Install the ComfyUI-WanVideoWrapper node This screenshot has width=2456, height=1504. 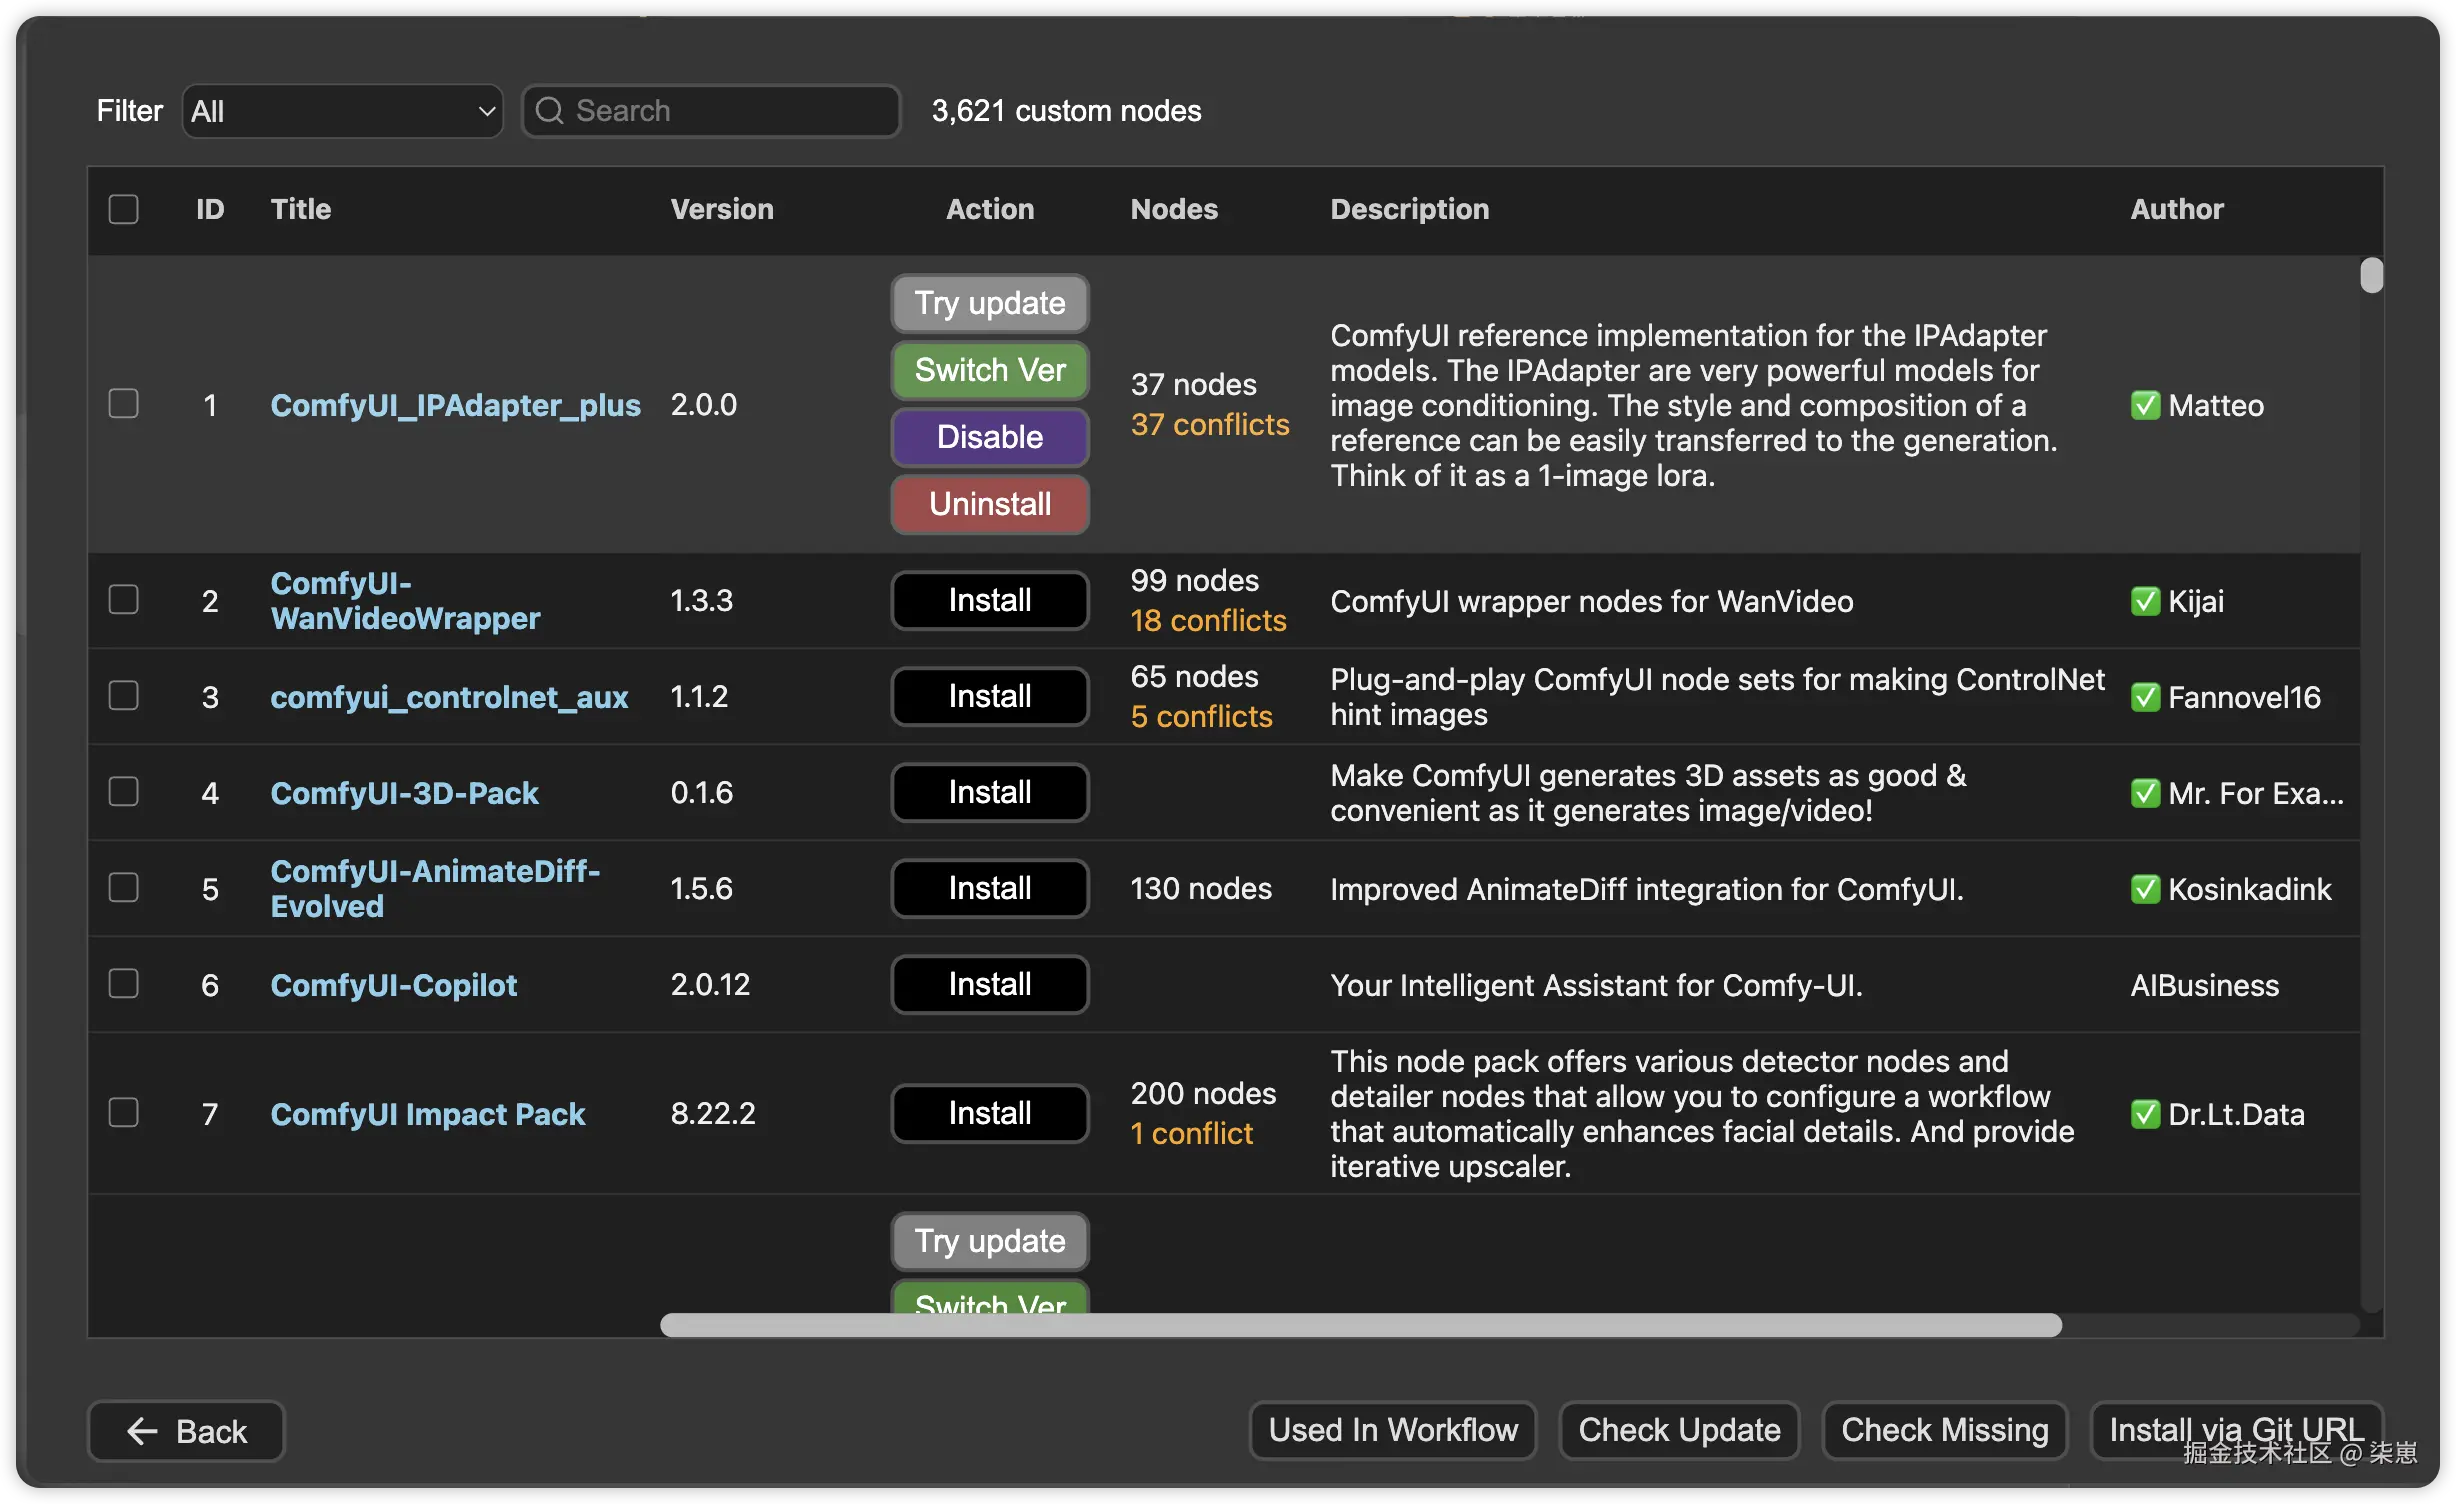click(x=989, y=600)
